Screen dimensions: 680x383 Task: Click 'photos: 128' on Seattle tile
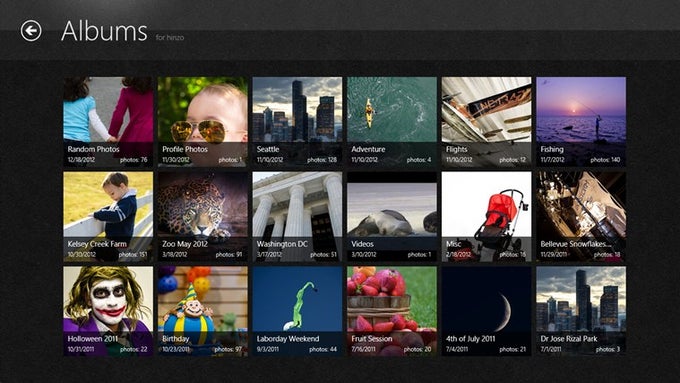click(322, 160)
